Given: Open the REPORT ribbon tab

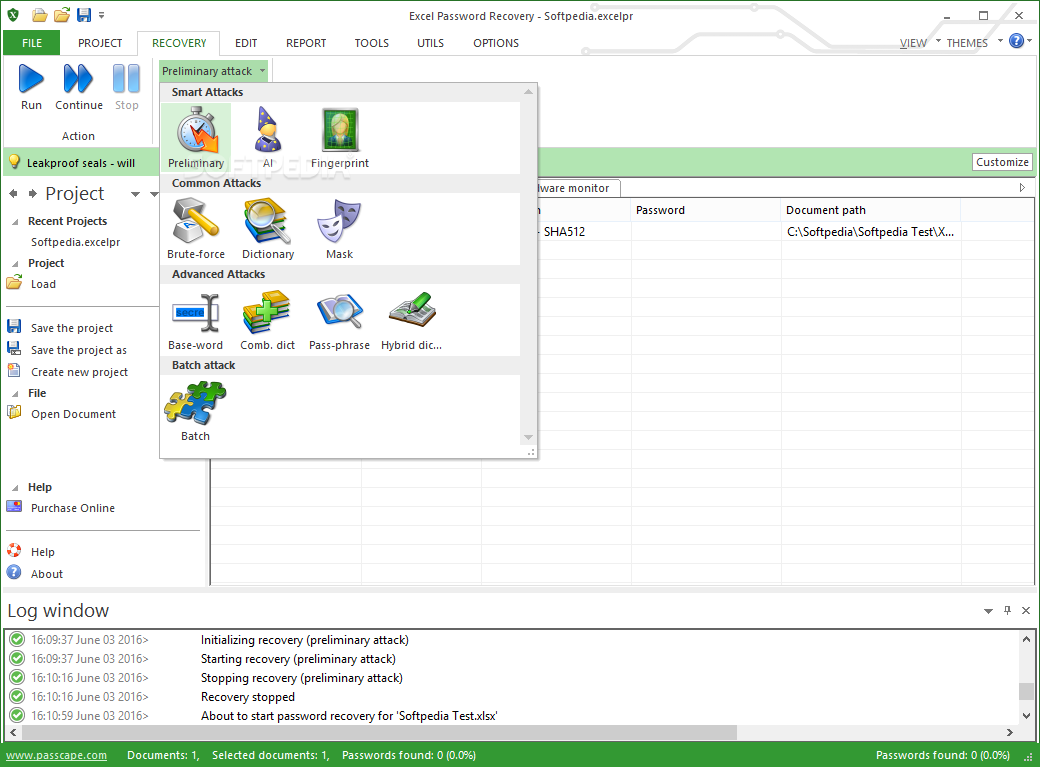Looking at the screenshot, I should (306, 43).
